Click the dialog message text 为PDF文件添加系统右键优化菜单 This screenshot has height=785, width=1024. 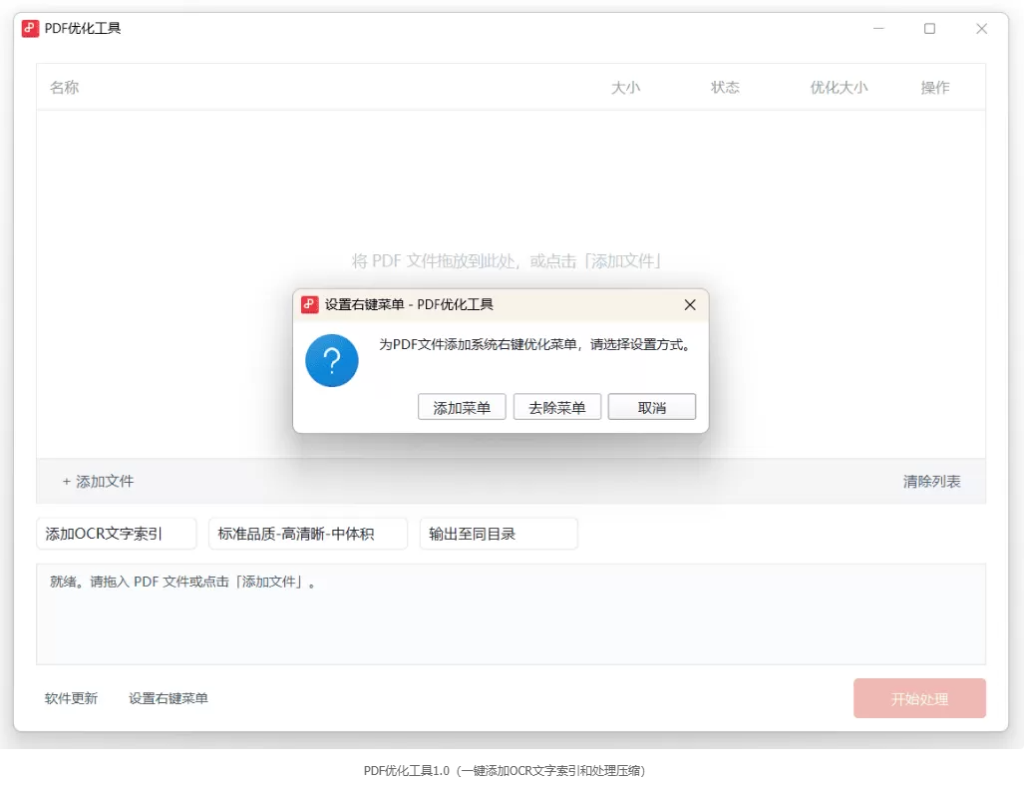click(478, 344)
